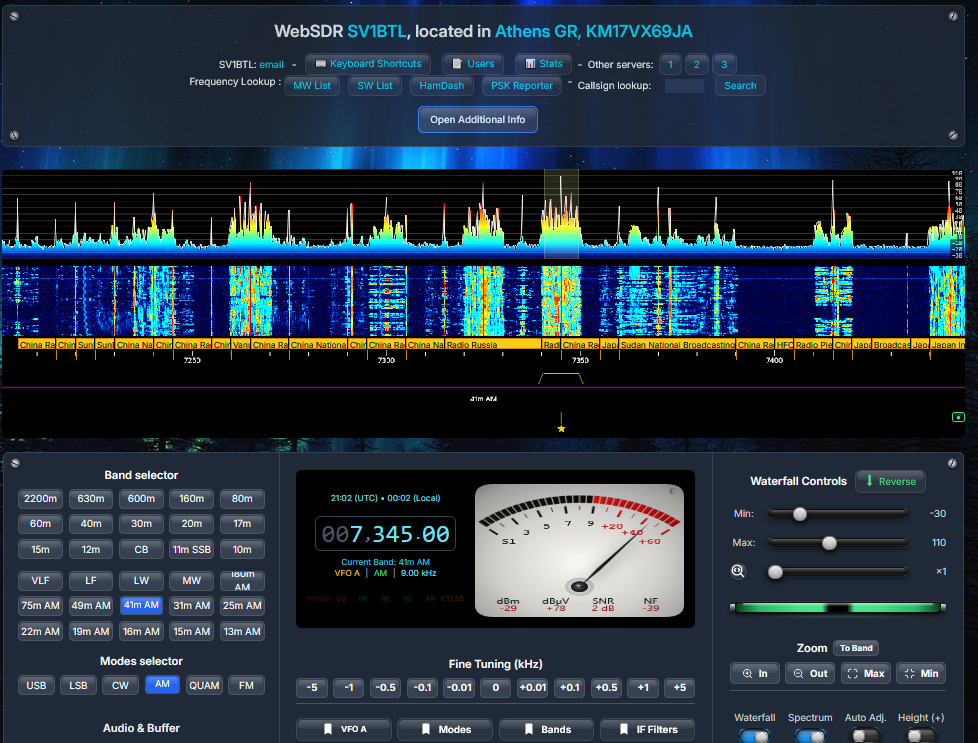Click the 7,345.00 frequency display

point(385,534)
